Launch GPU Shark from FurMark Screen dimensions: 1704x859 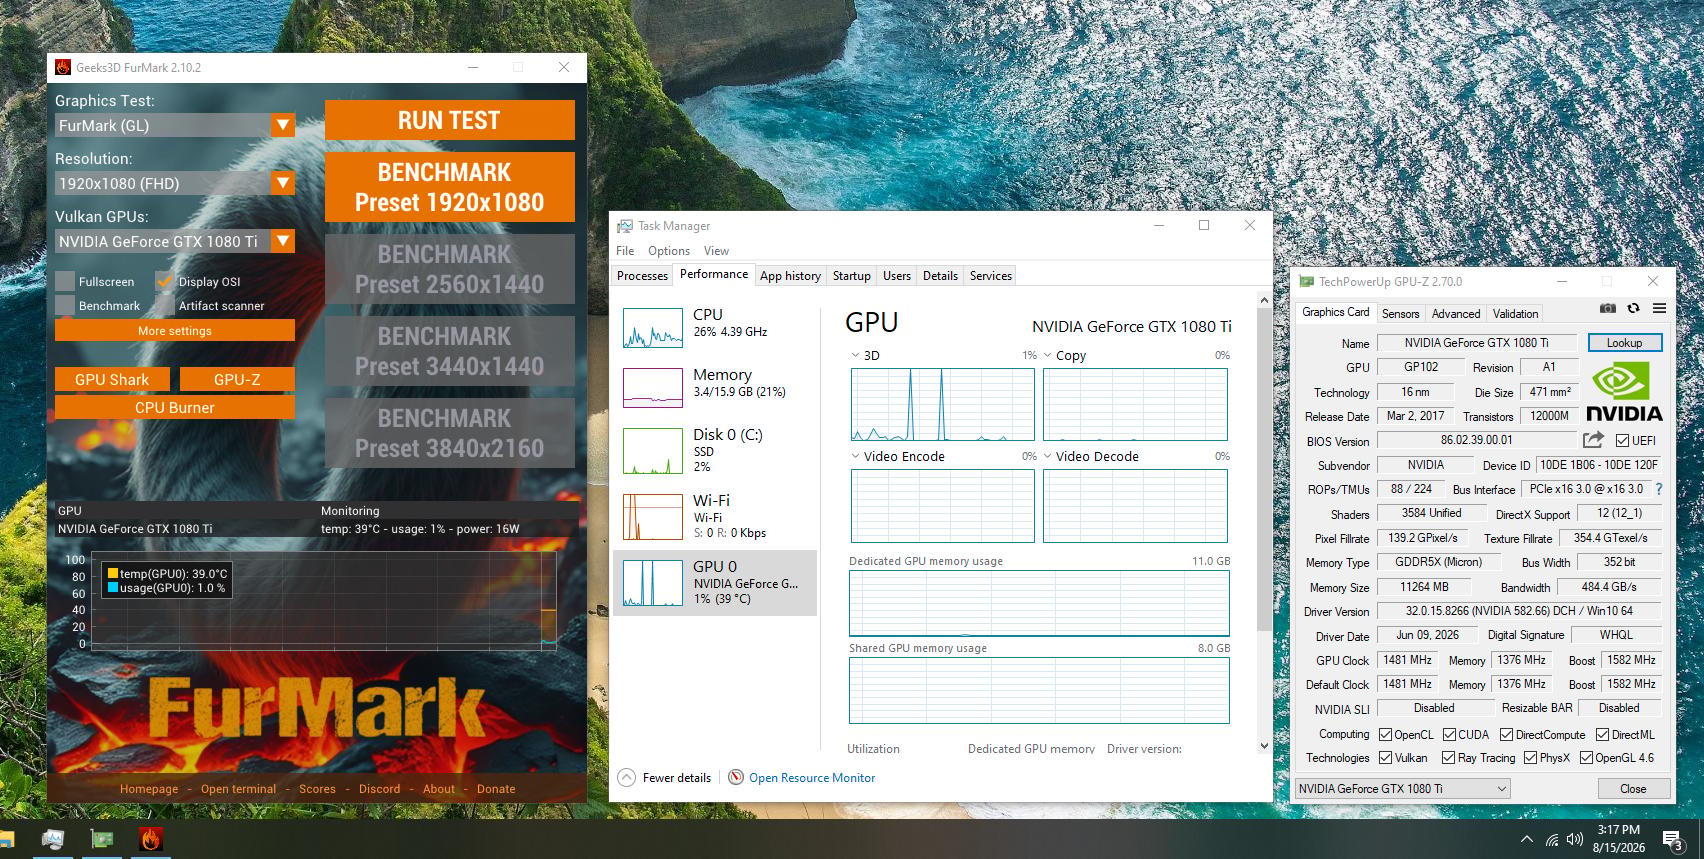tap(112, 380)
